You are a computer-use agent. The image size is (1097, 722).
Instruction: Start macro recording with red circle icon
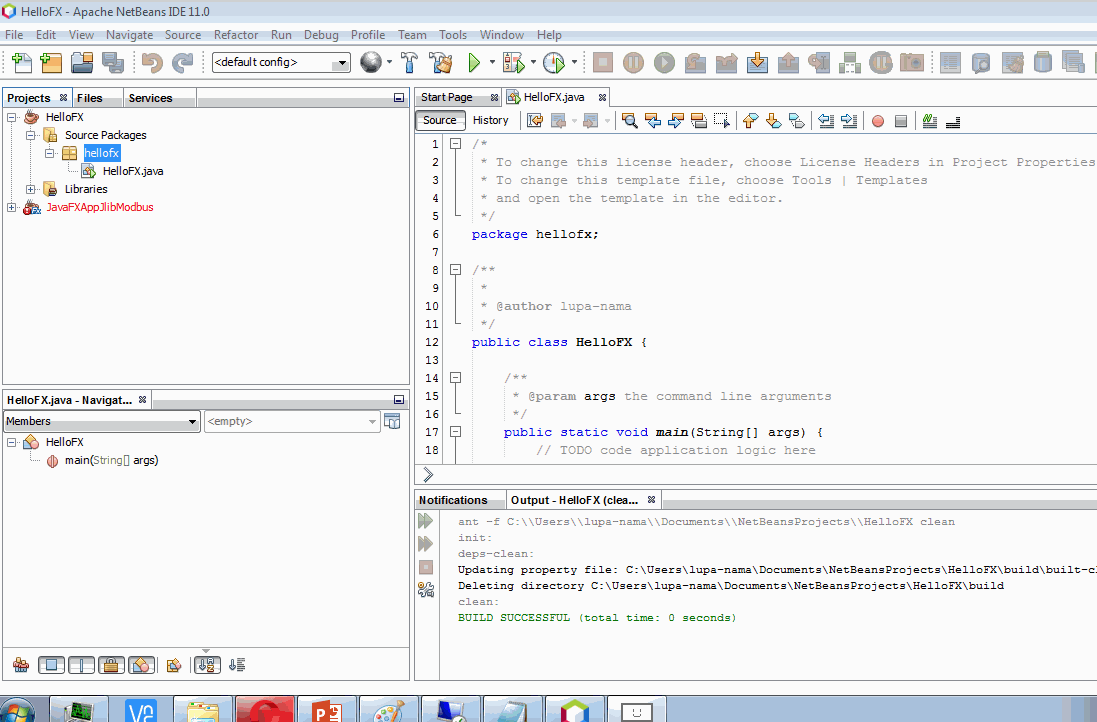click(878, 121)
